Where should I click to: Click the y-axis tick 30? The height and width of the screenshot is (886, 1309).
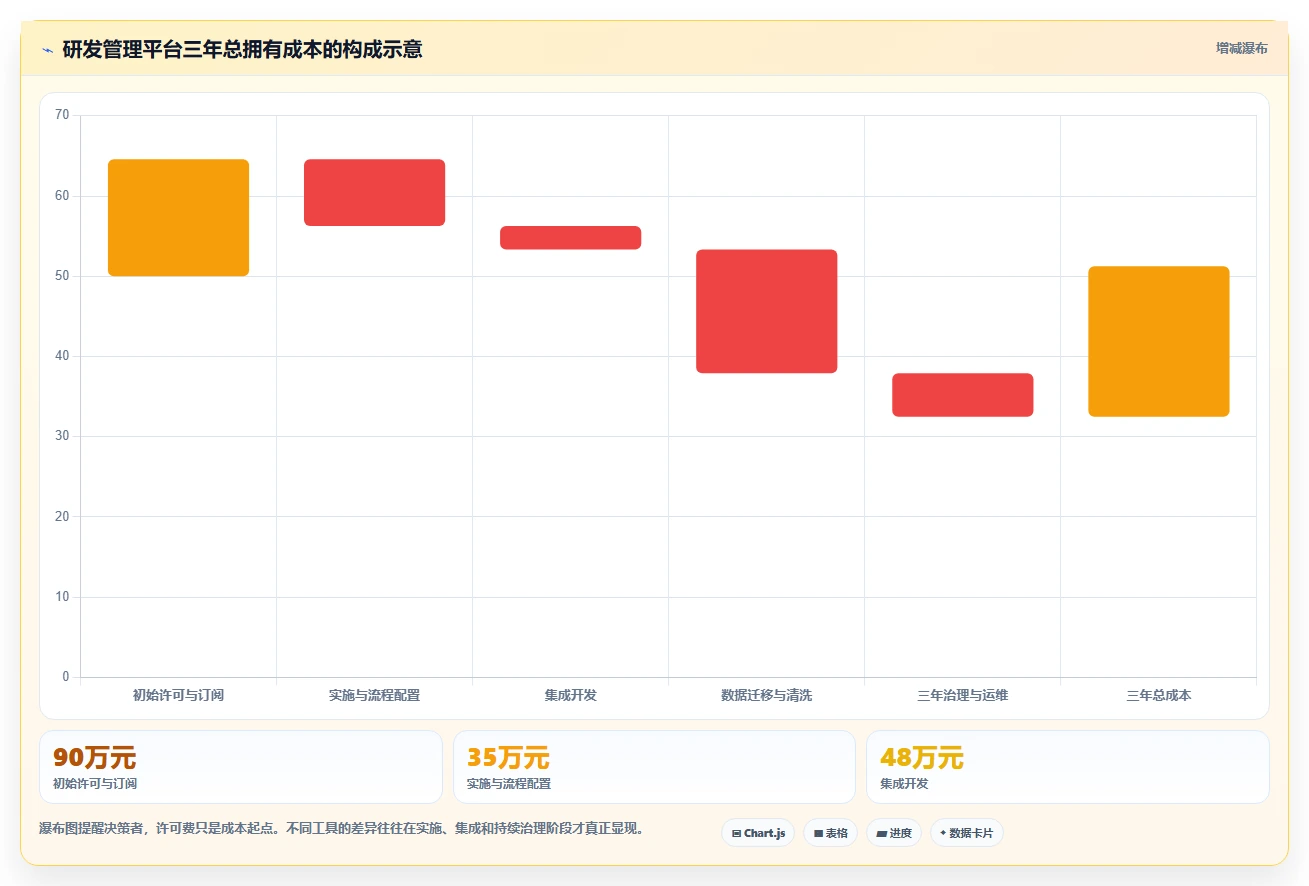tap(62, 436)
